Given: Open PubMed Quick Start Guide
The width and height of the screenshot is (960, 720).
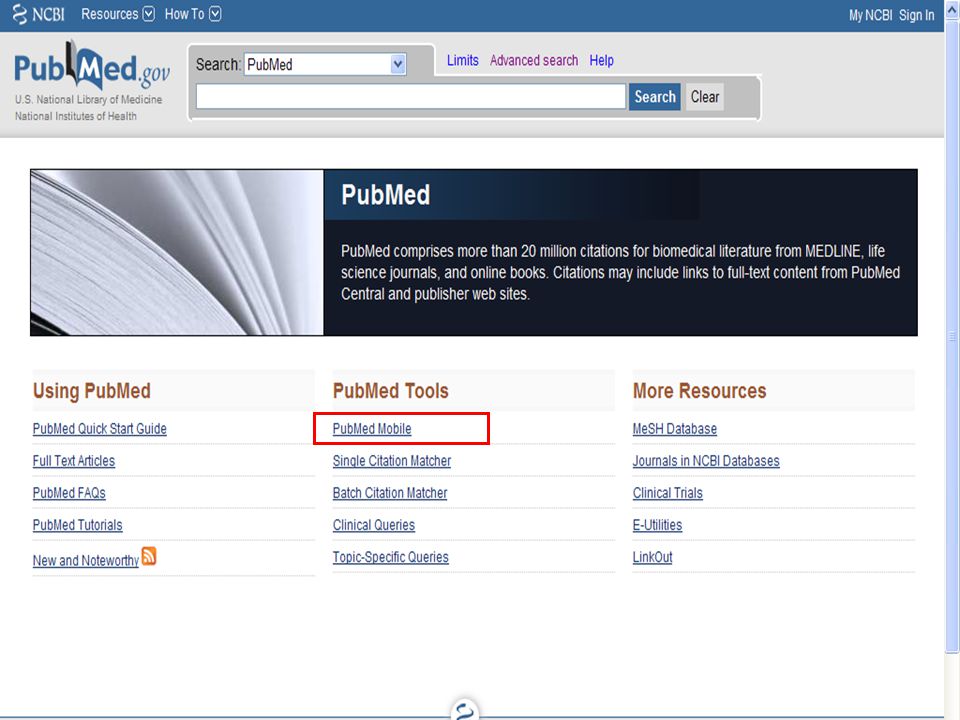Looking at the screenshot, I should [99, 429].
